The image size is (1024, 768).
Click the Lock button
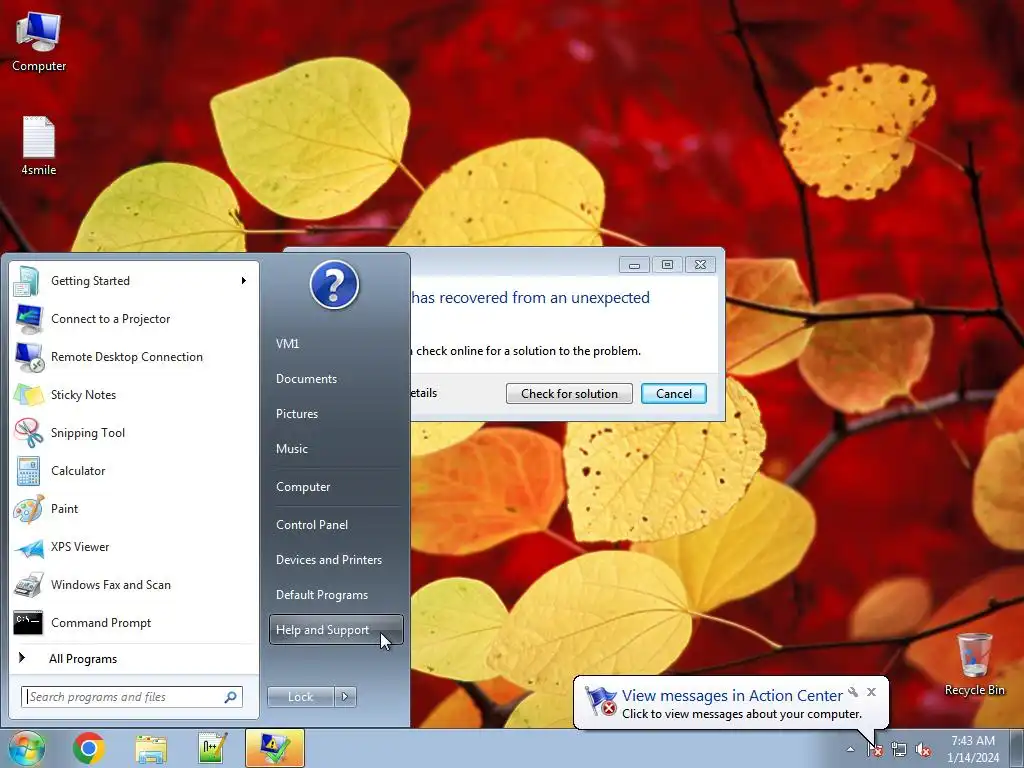300,697
